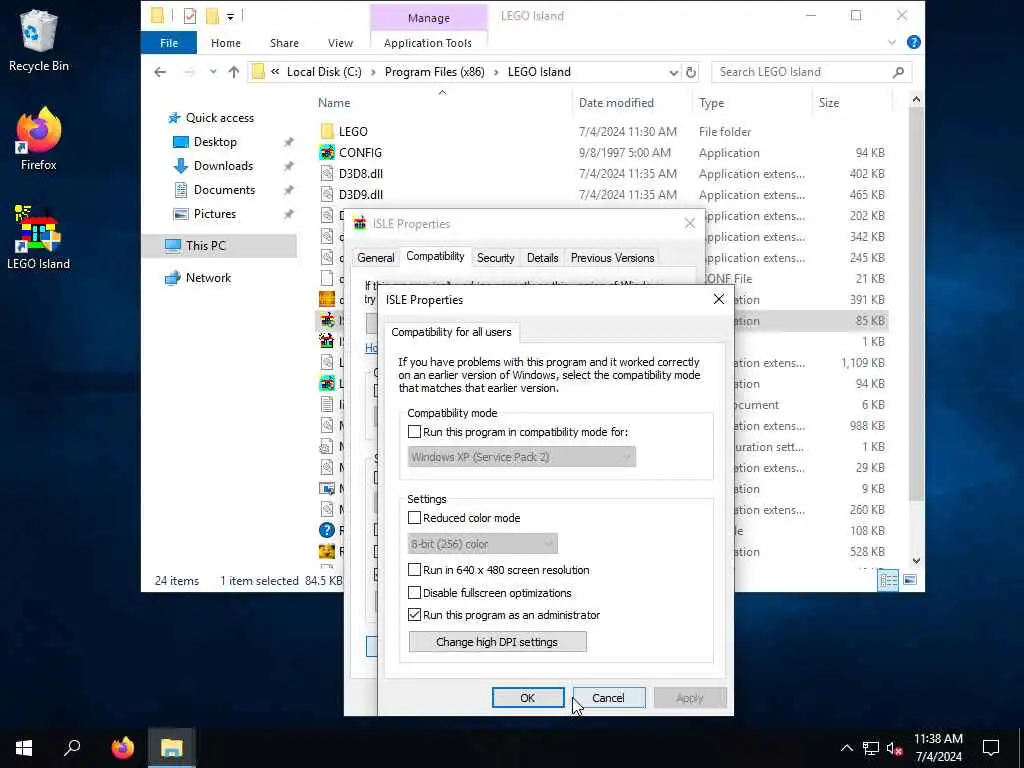Open Explorer help question mark icon
The width and height of the screenshot is (1024, 768).
pyautogui.click(x=914, y=42)
